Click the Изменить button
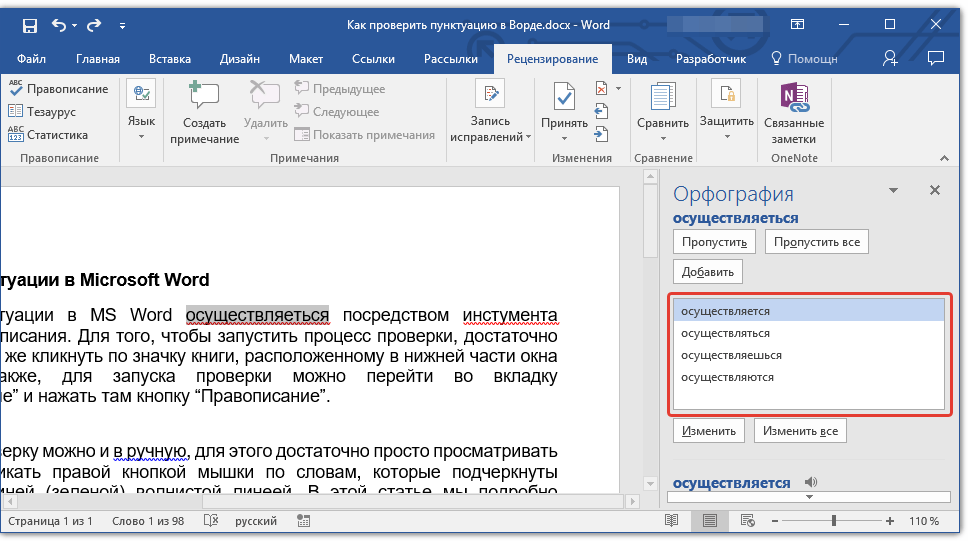Image resolution: width=968 pixels, height=541 pixels. (x=709, y=431)
